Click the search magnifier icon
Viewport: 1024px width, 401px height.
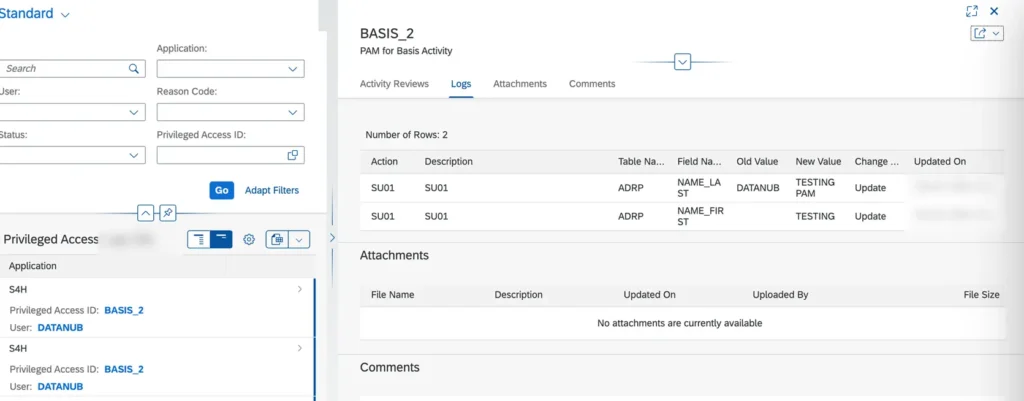pyautogui.click(x=133, y=69)
